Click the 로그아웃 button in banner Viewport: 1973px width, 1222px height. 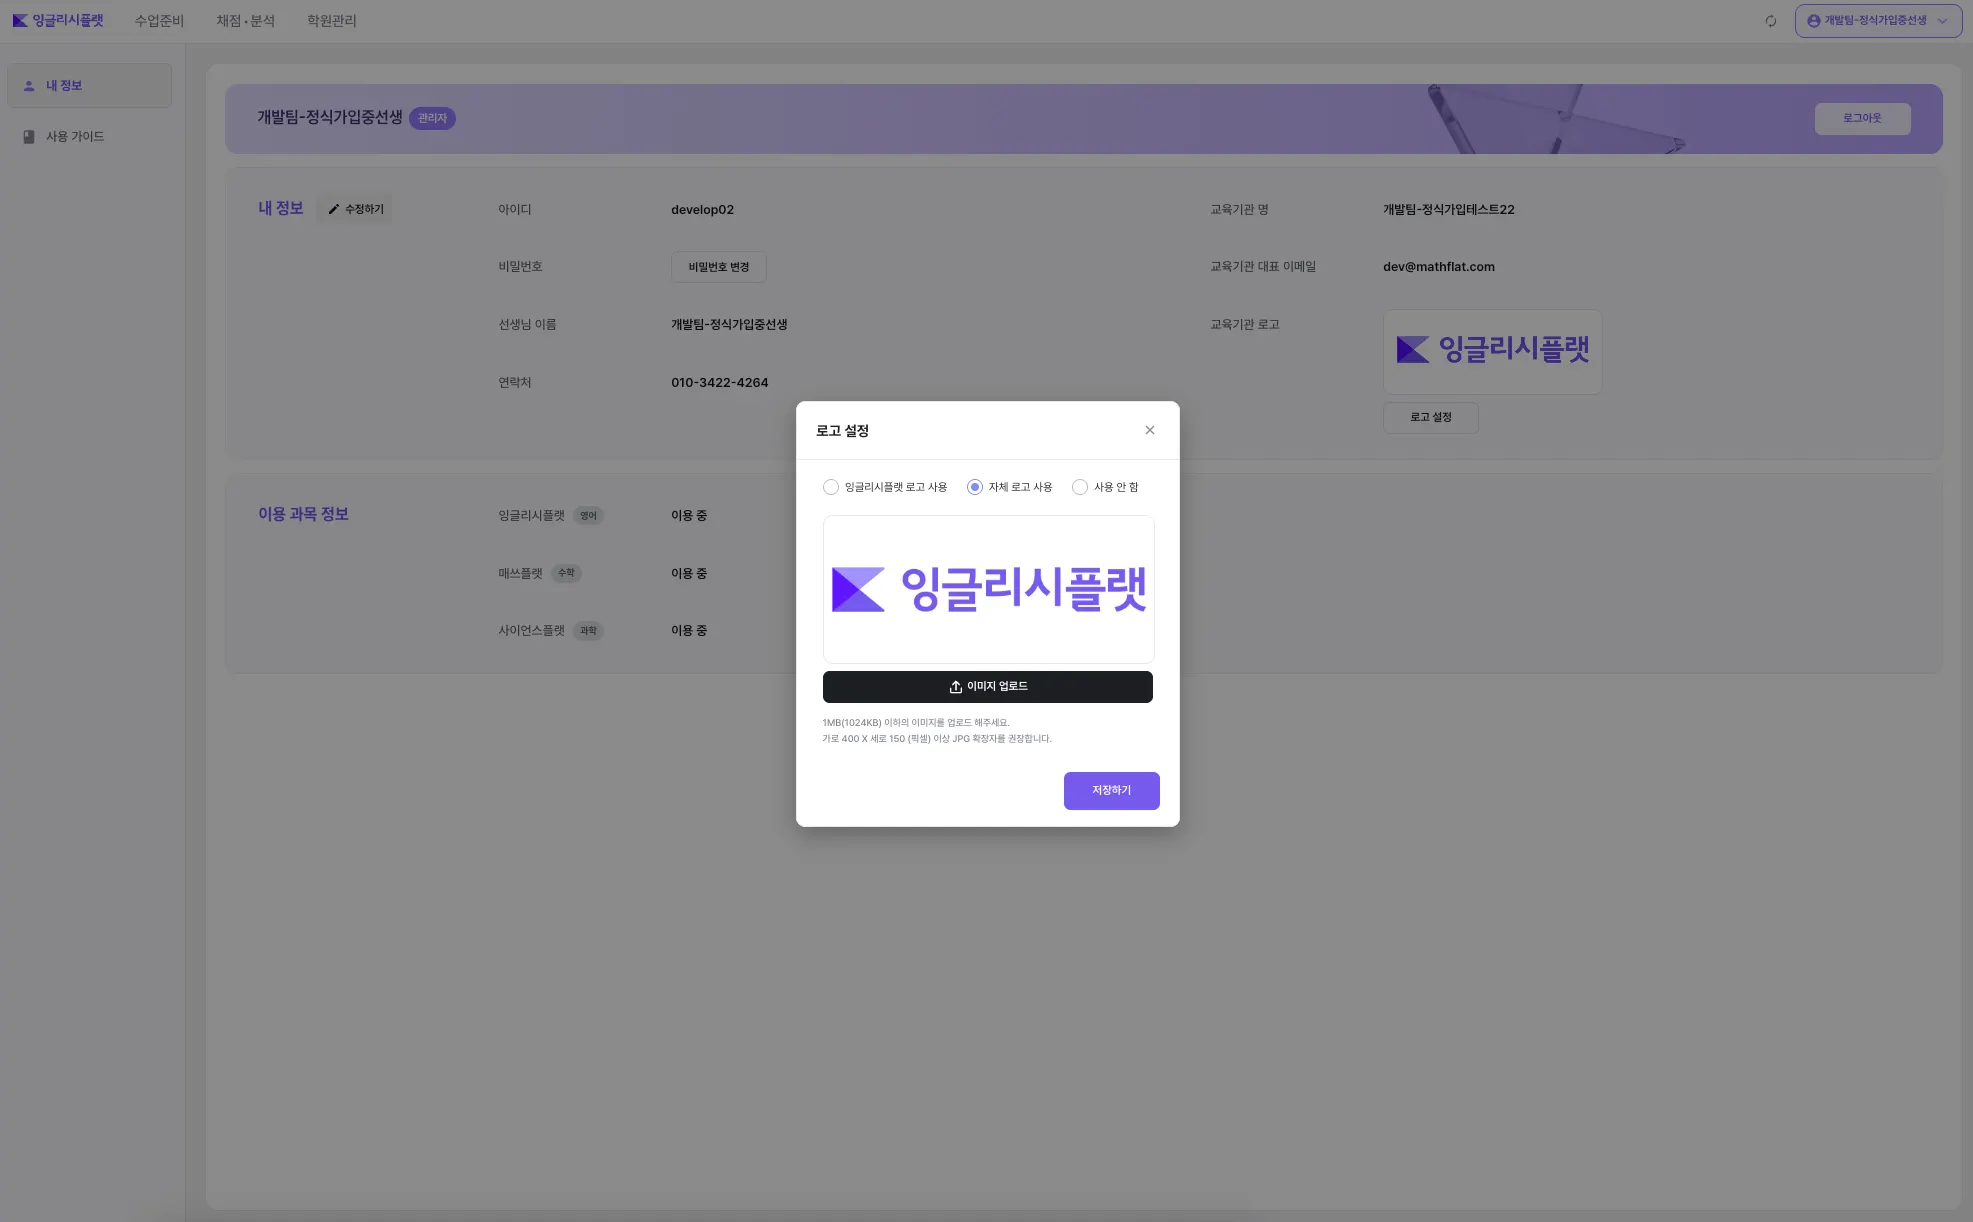1862,118
